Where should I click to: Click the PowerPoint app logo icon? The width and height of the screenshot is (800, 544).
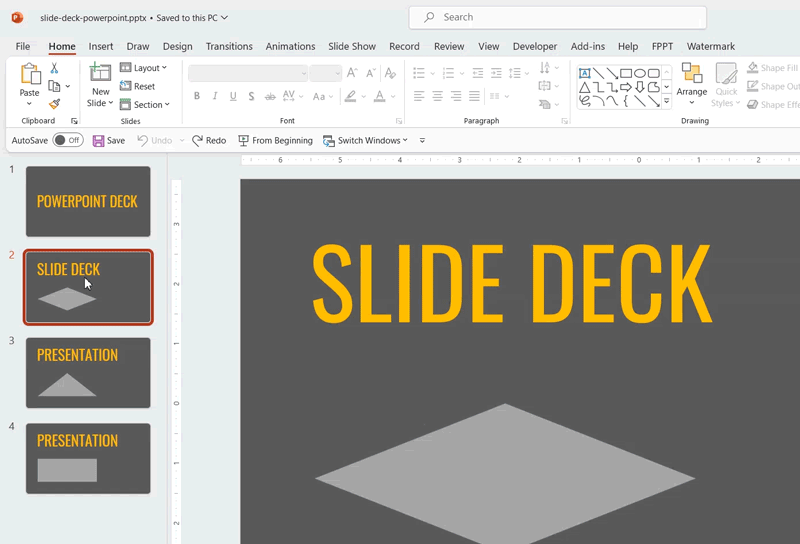click(17, 18)
